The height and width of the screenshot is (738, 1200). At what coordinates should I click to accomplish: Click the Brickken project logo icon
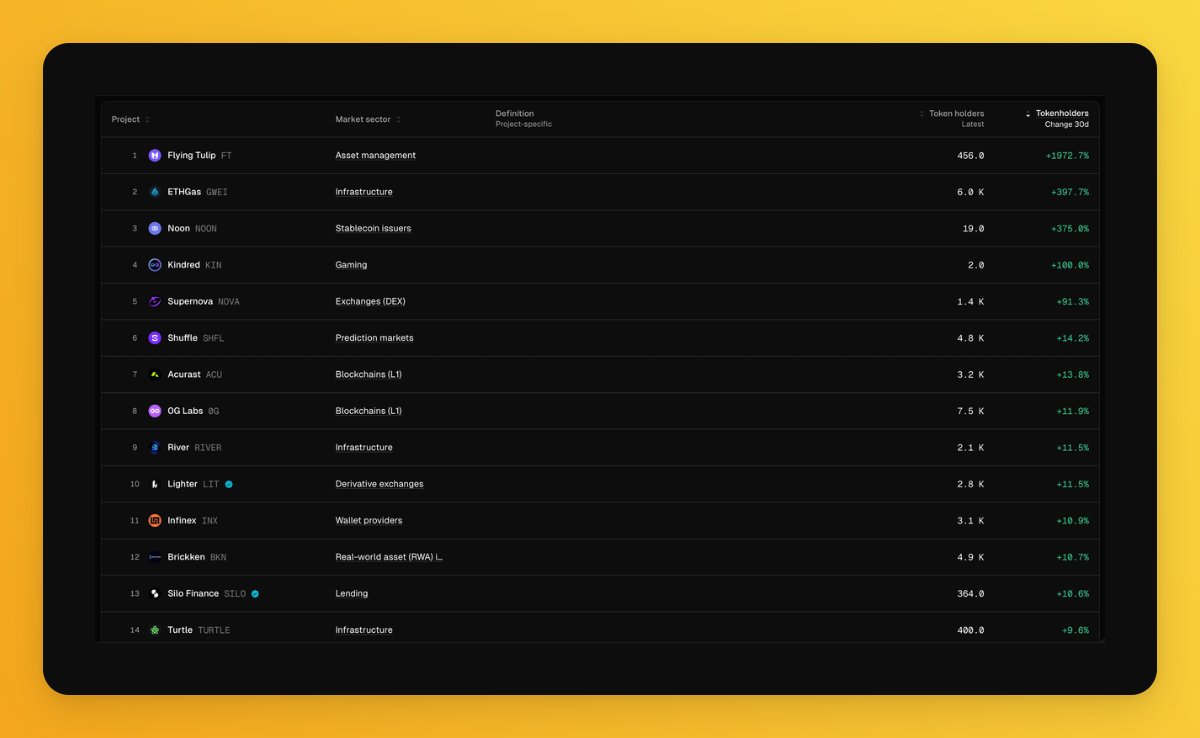pyautogui.click(x=155, y=557)
